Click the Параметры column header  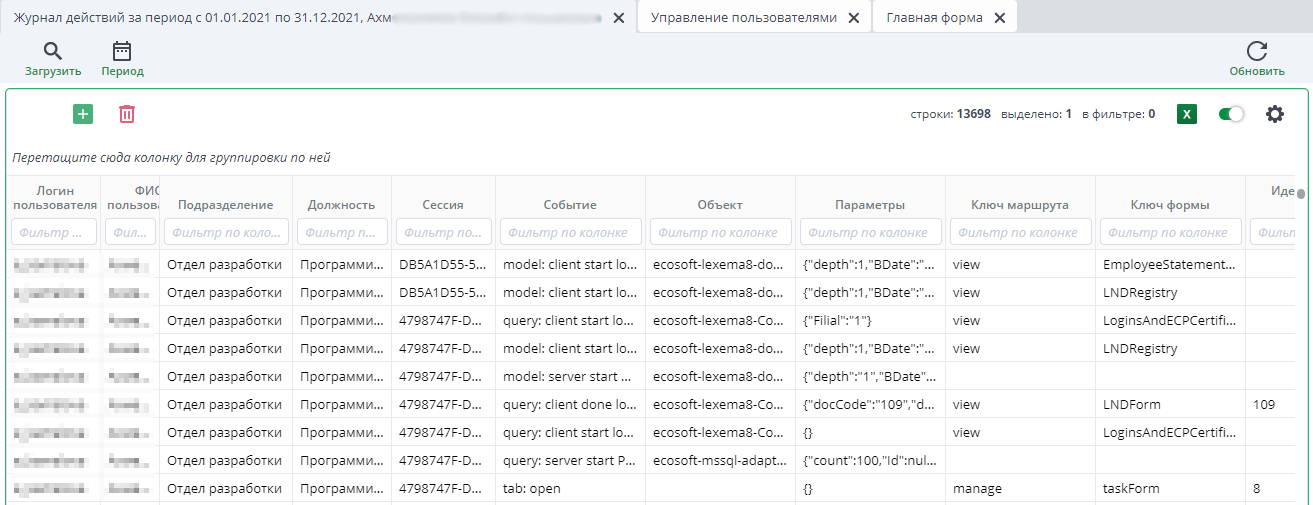pyautogui.click(x=870, y=205)
